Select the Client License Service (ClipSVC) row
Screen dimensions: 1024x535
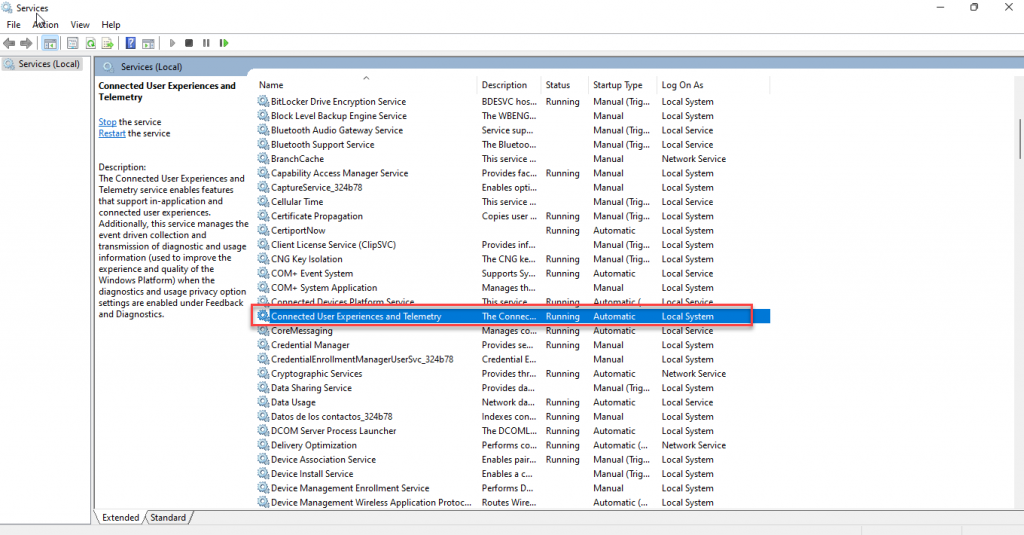(513, 245)
